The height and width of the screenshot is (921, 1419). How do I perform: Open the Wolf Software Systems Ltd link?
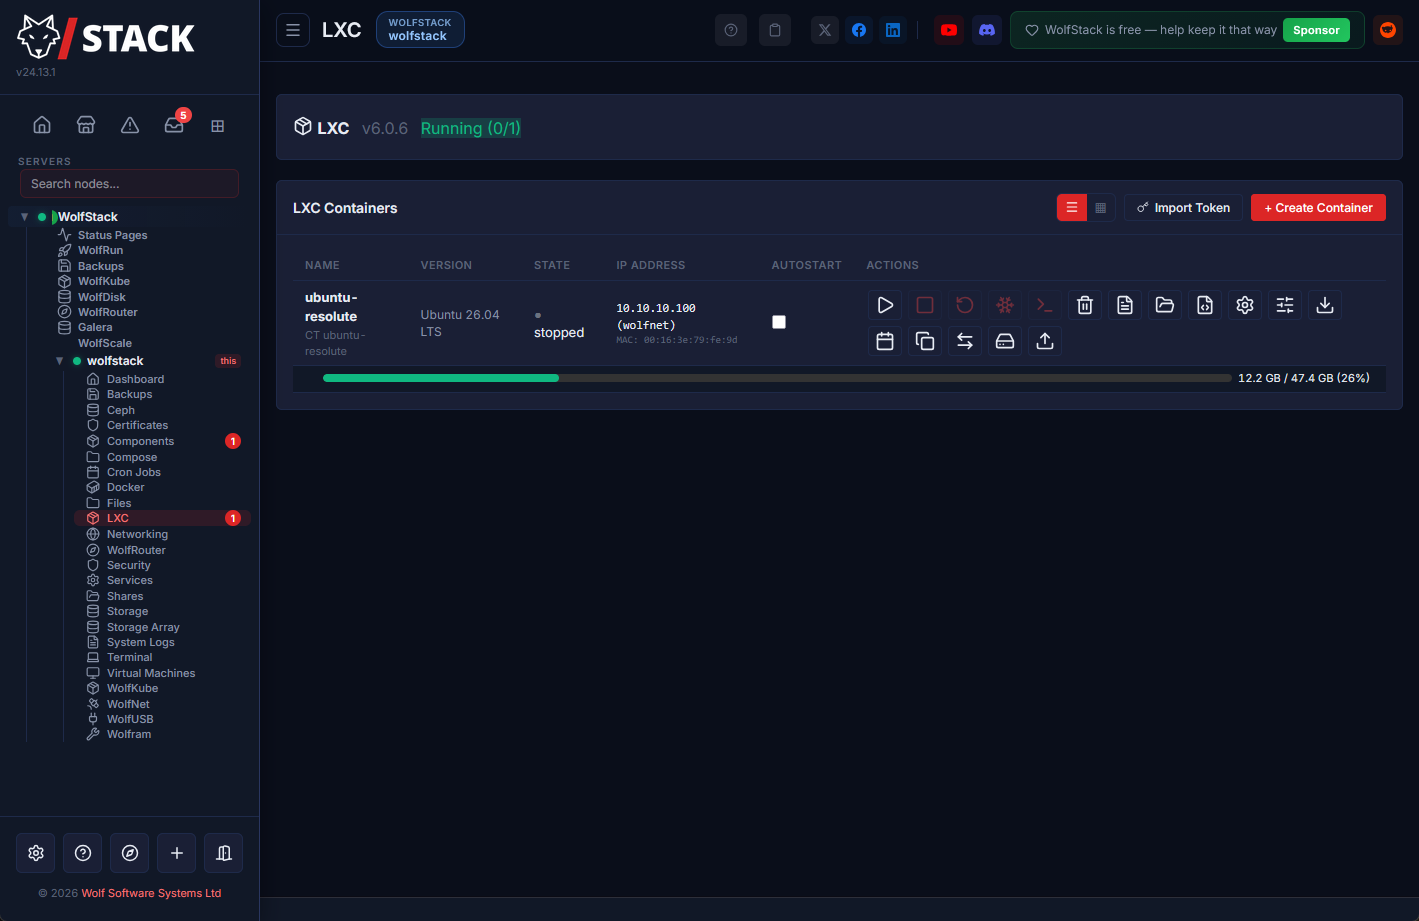(151, 893)
